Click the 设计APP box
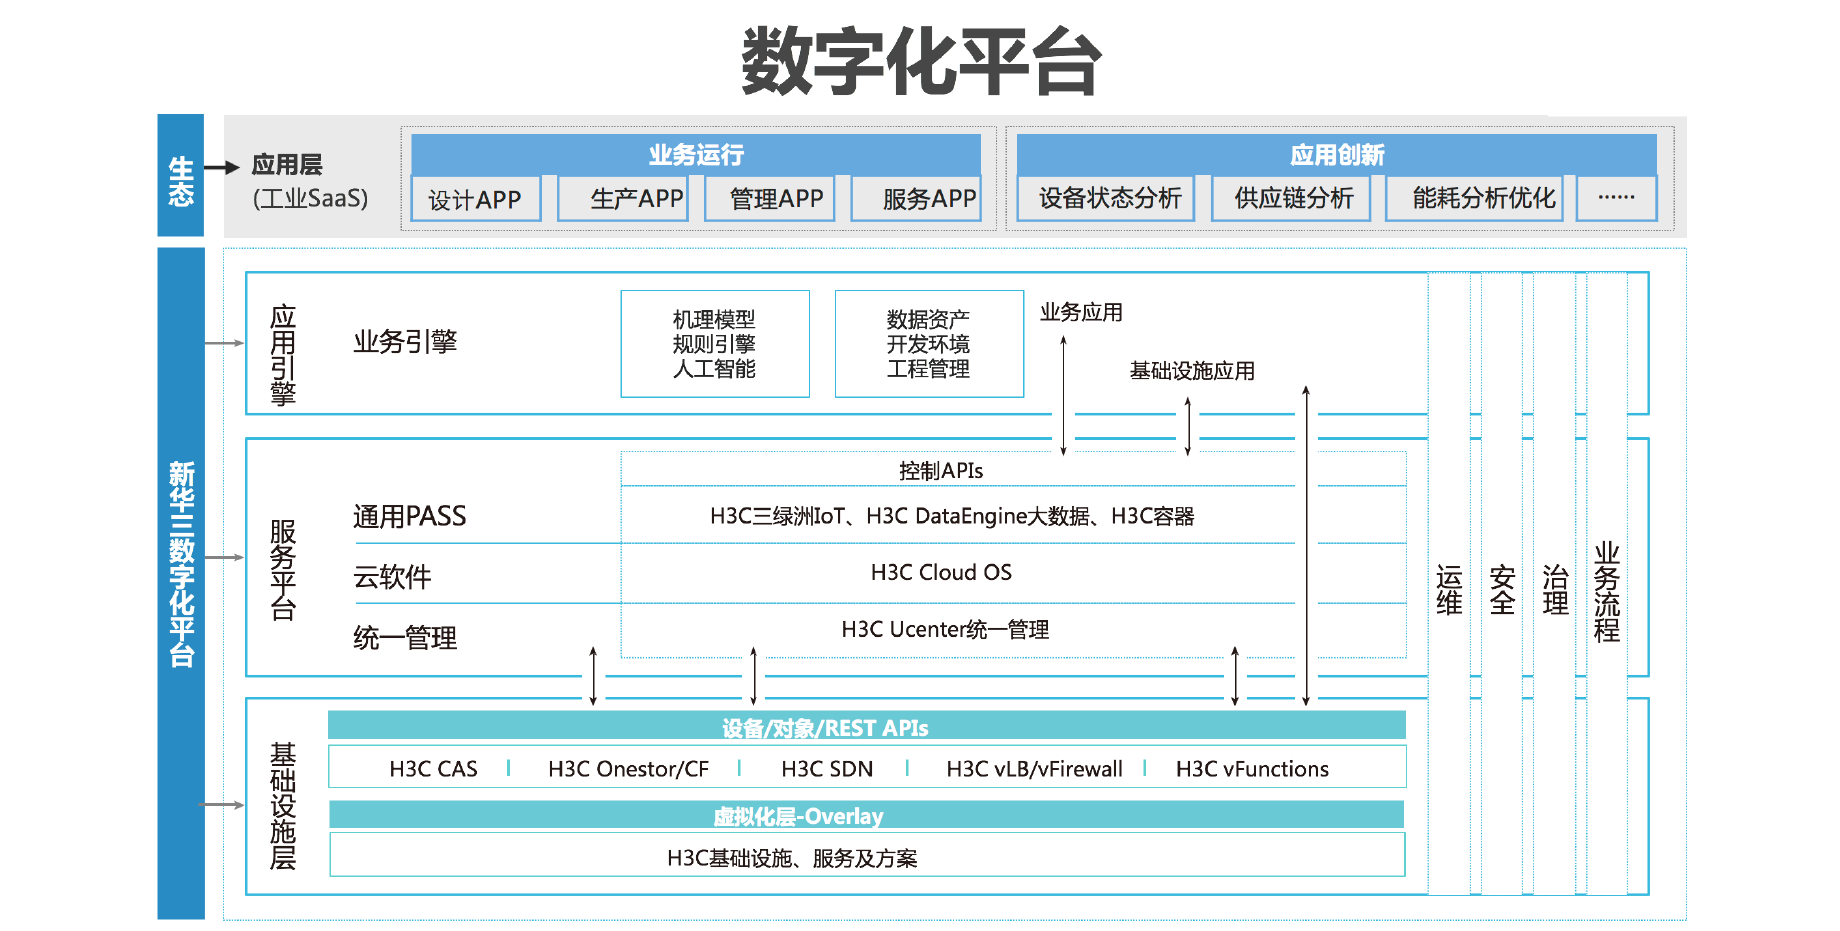The image size is (1840, 931). point(475,199)
